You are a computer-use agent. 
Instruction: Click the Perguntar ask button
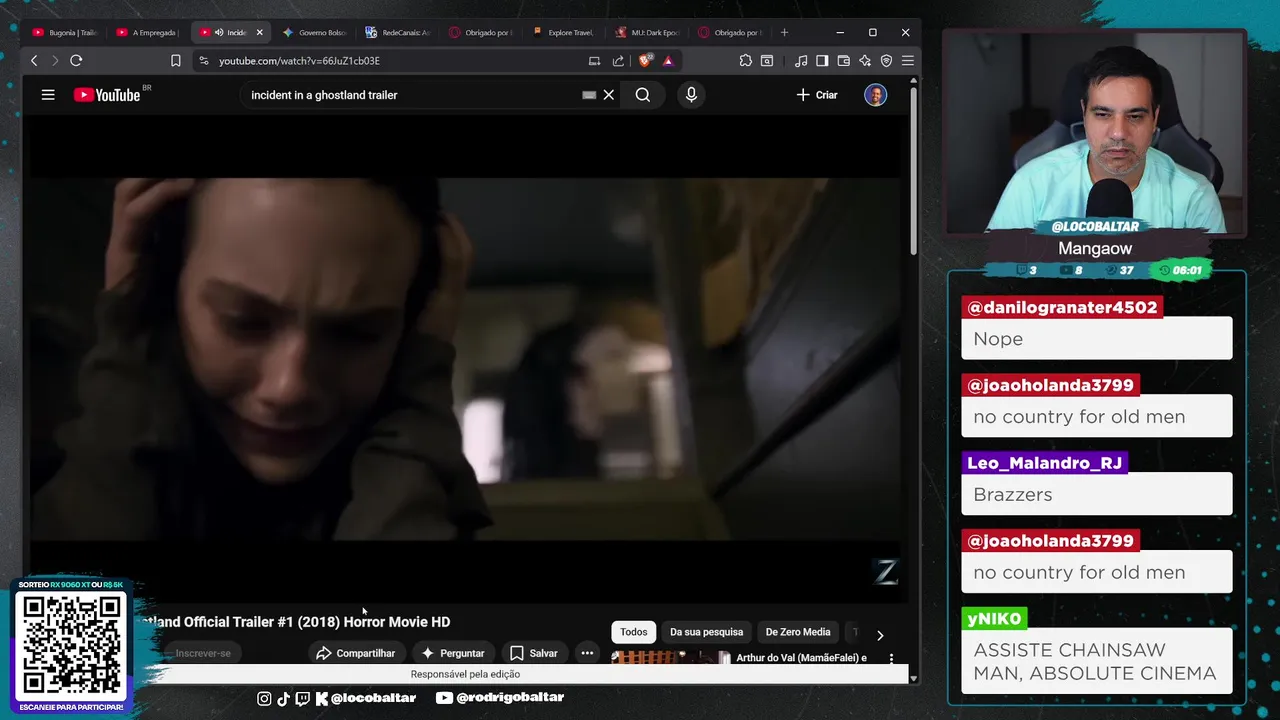453,653
